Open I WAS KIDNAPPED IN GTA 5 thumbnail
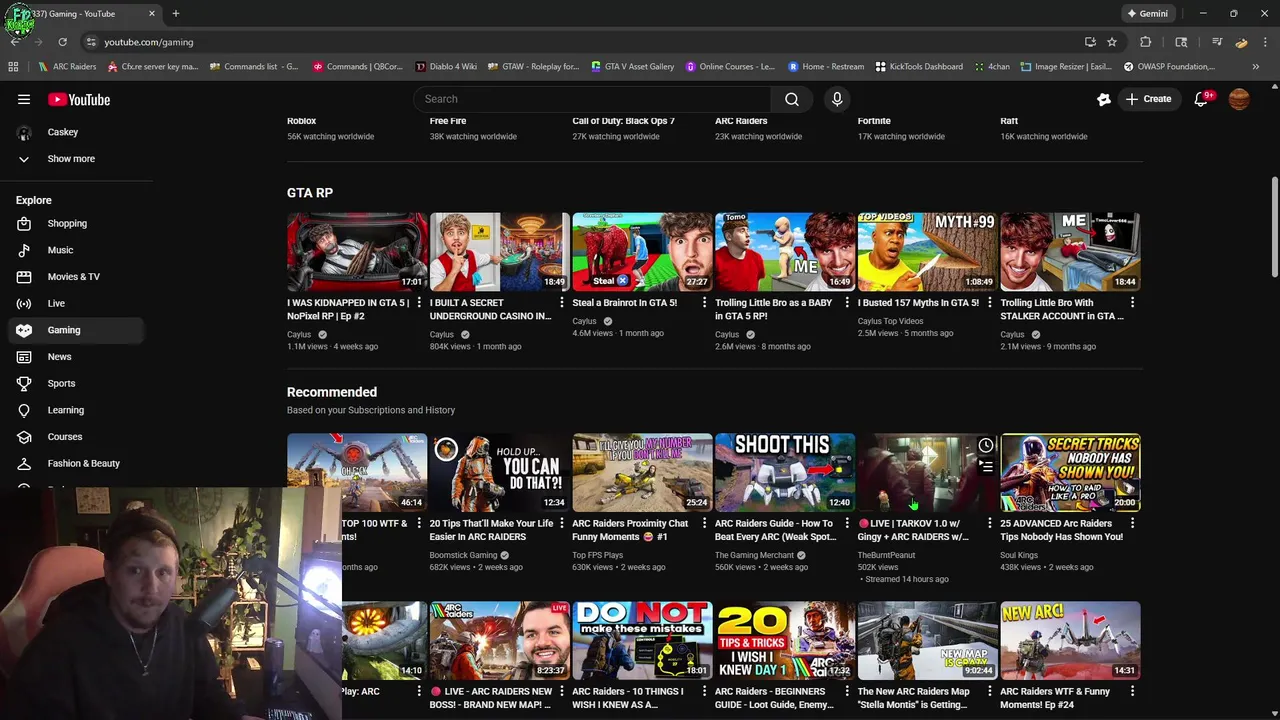This screenshot has height=720, width=1280. tap(357, 251)
